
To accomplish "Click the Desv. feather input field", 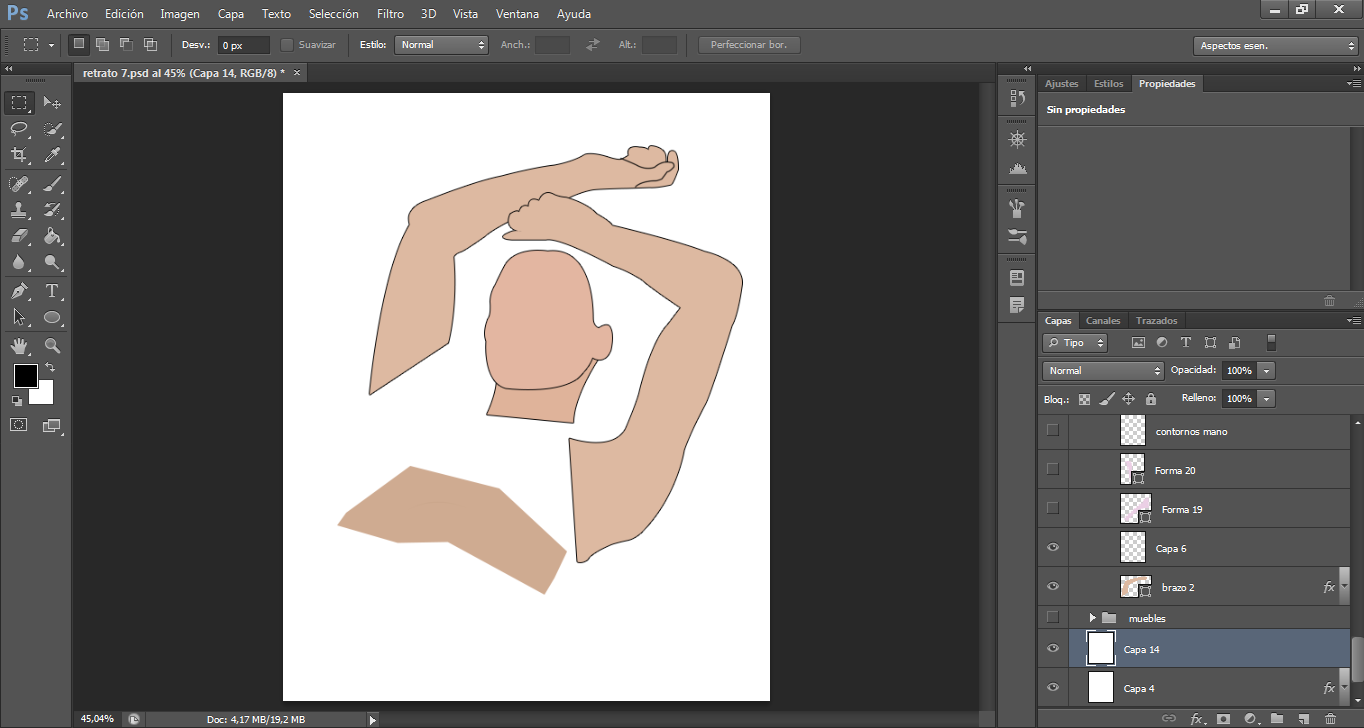I will 244,45.
